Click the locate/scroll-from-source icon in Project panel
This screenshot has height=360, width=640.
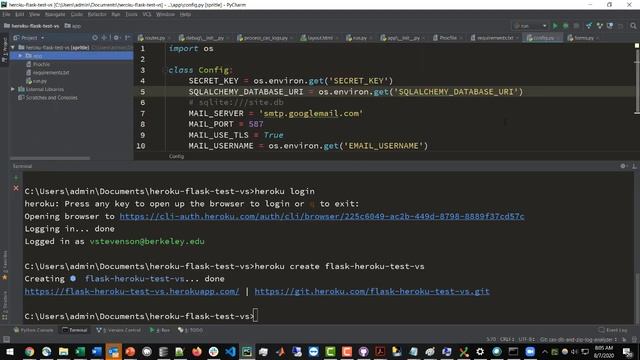point(95,38)
